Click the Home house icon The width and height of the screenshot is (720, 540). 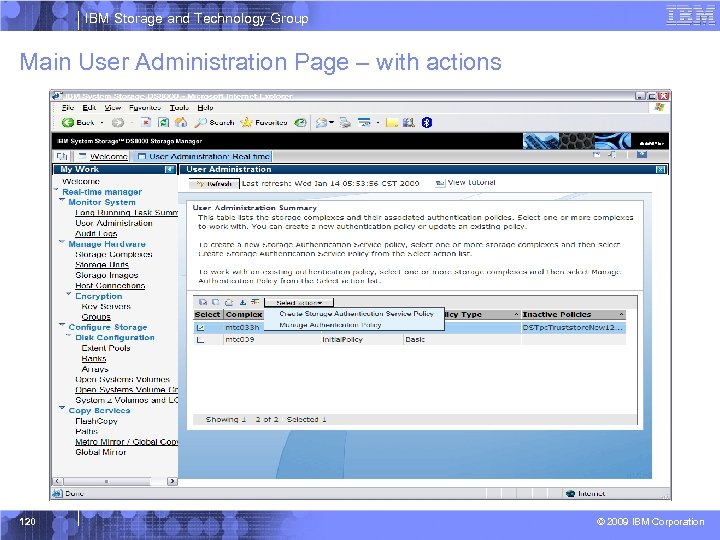point(181,122)
